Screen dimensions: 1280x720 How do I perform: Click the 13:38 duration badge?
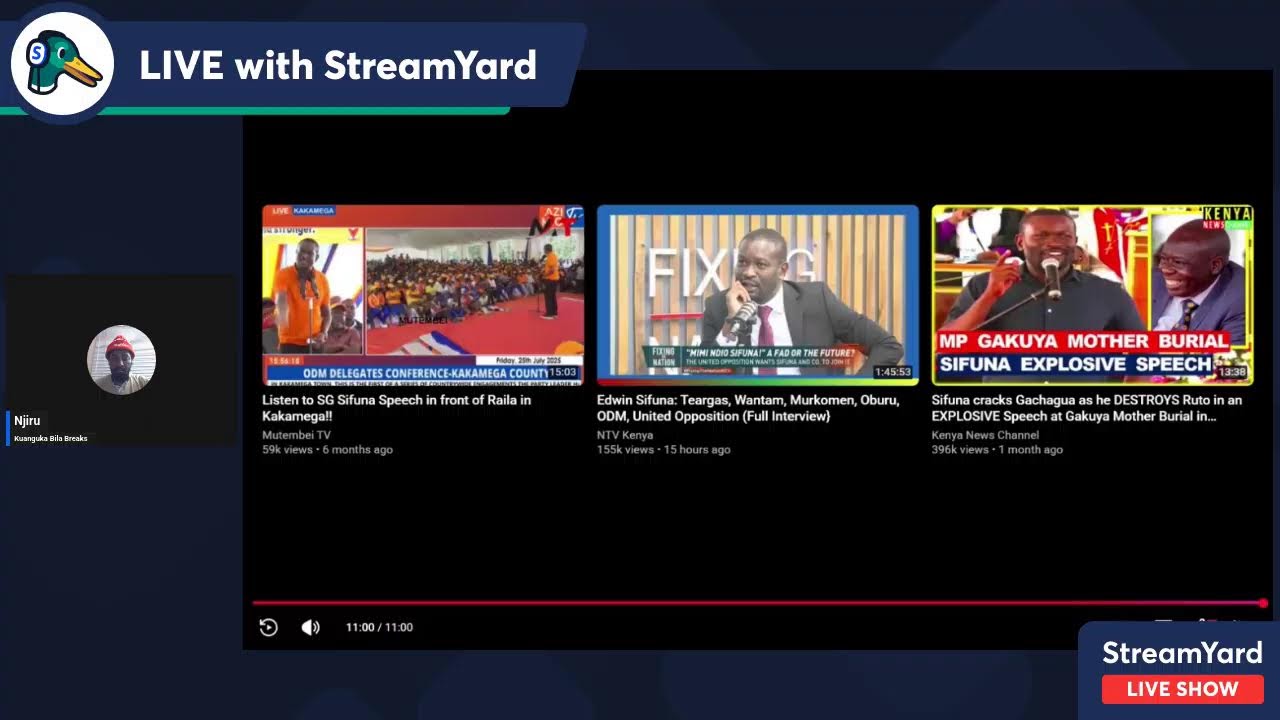(1232, 372)
